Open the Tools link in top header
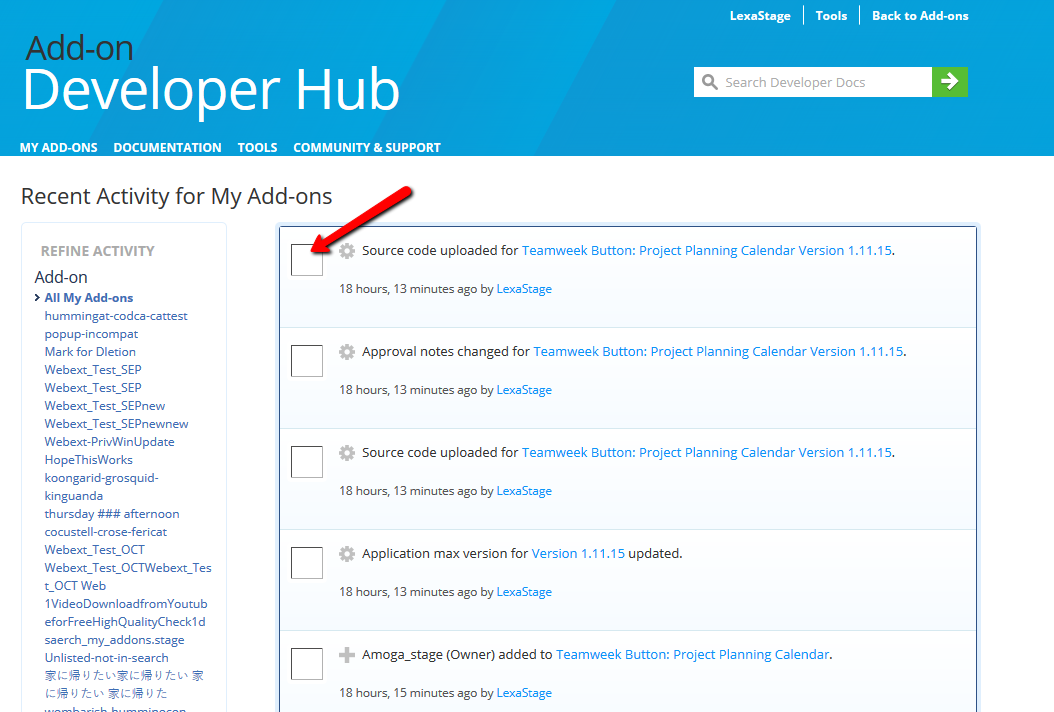 [x=832, y=15]
